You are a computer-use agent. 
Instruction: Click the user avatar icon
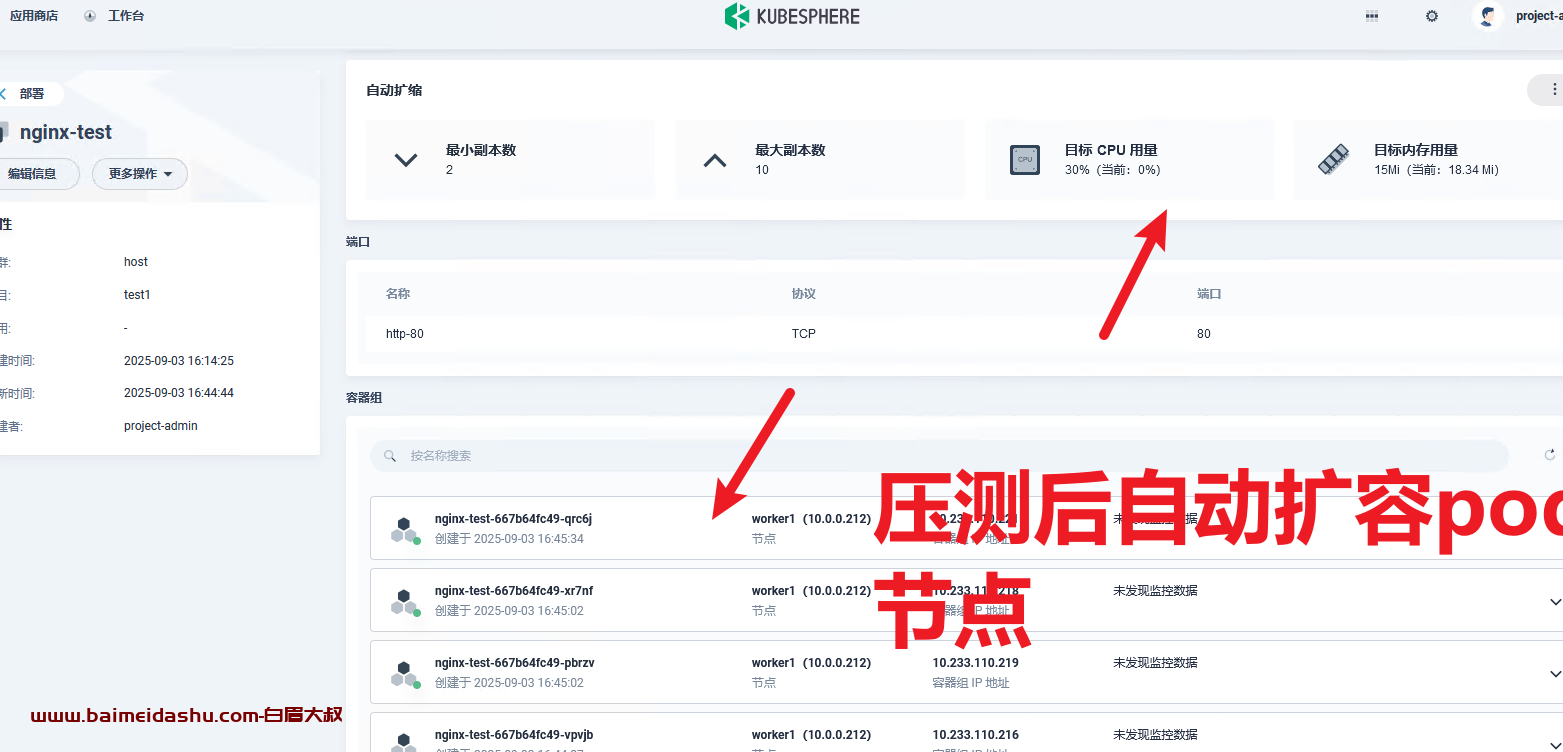pos(1489,16)
